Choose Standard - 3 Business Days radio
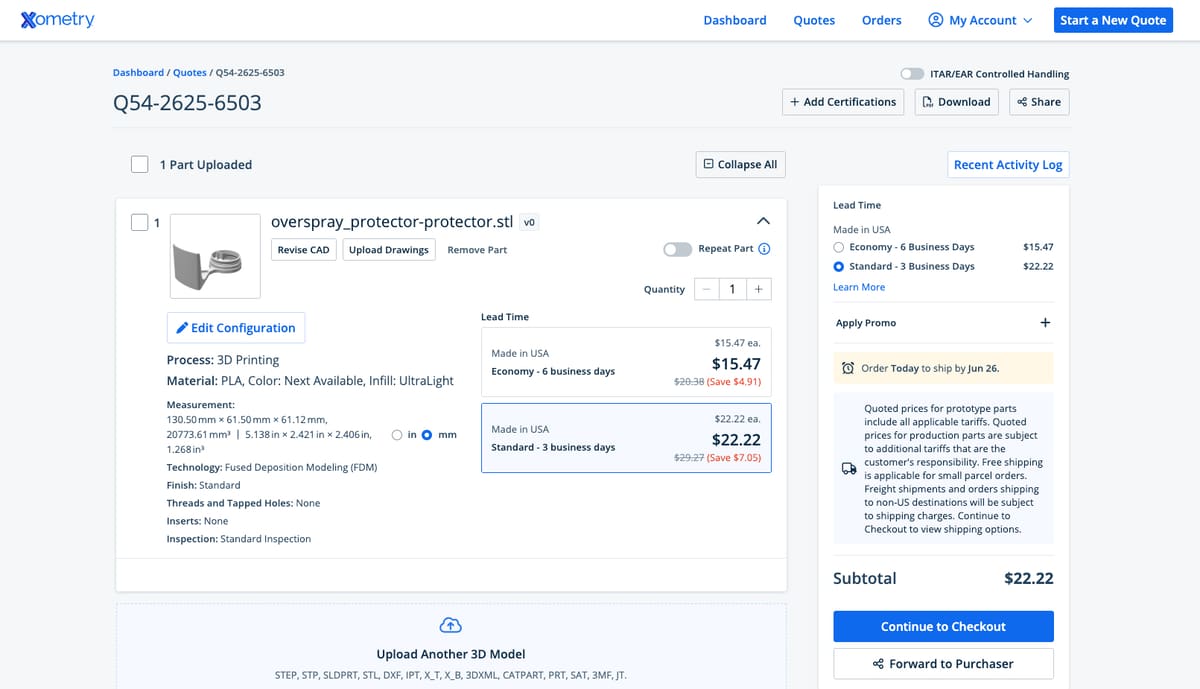 coord(838,267)
